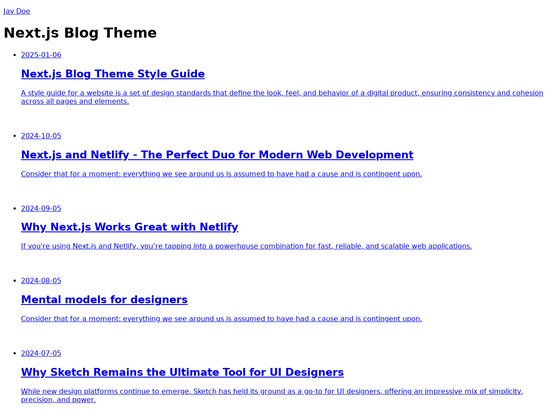Select the 2024-08-05 date link

[41, 281]
